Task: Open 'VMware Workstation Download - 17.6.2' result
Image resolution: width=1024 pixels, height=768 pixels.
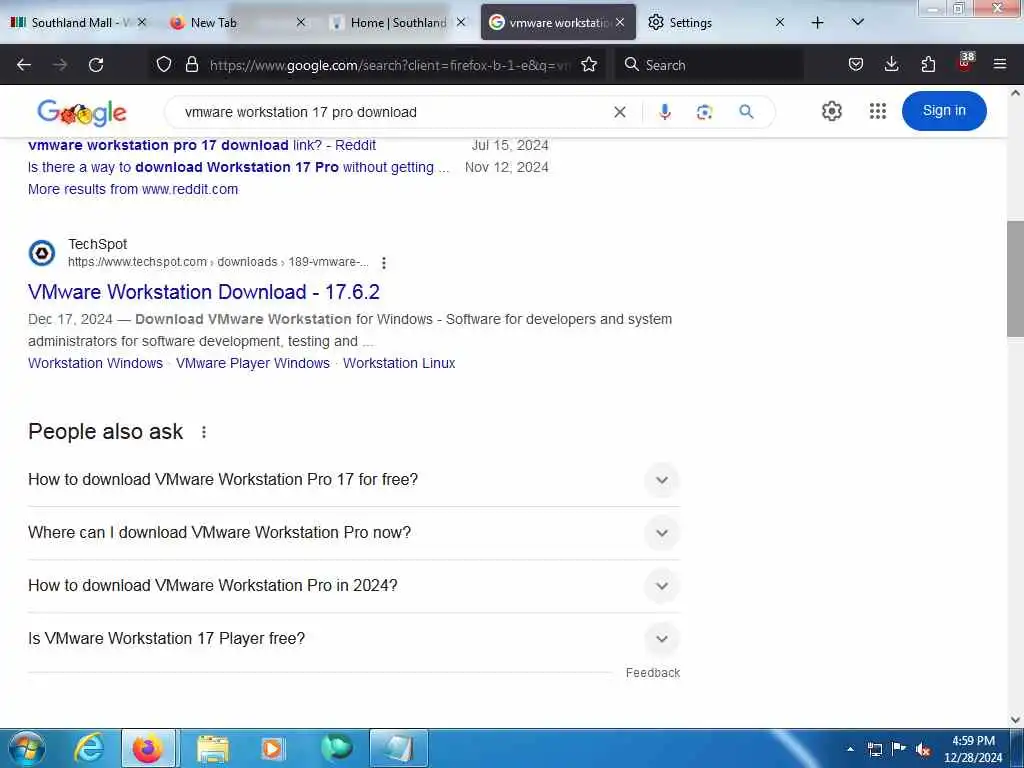Action: click(204, 292)
